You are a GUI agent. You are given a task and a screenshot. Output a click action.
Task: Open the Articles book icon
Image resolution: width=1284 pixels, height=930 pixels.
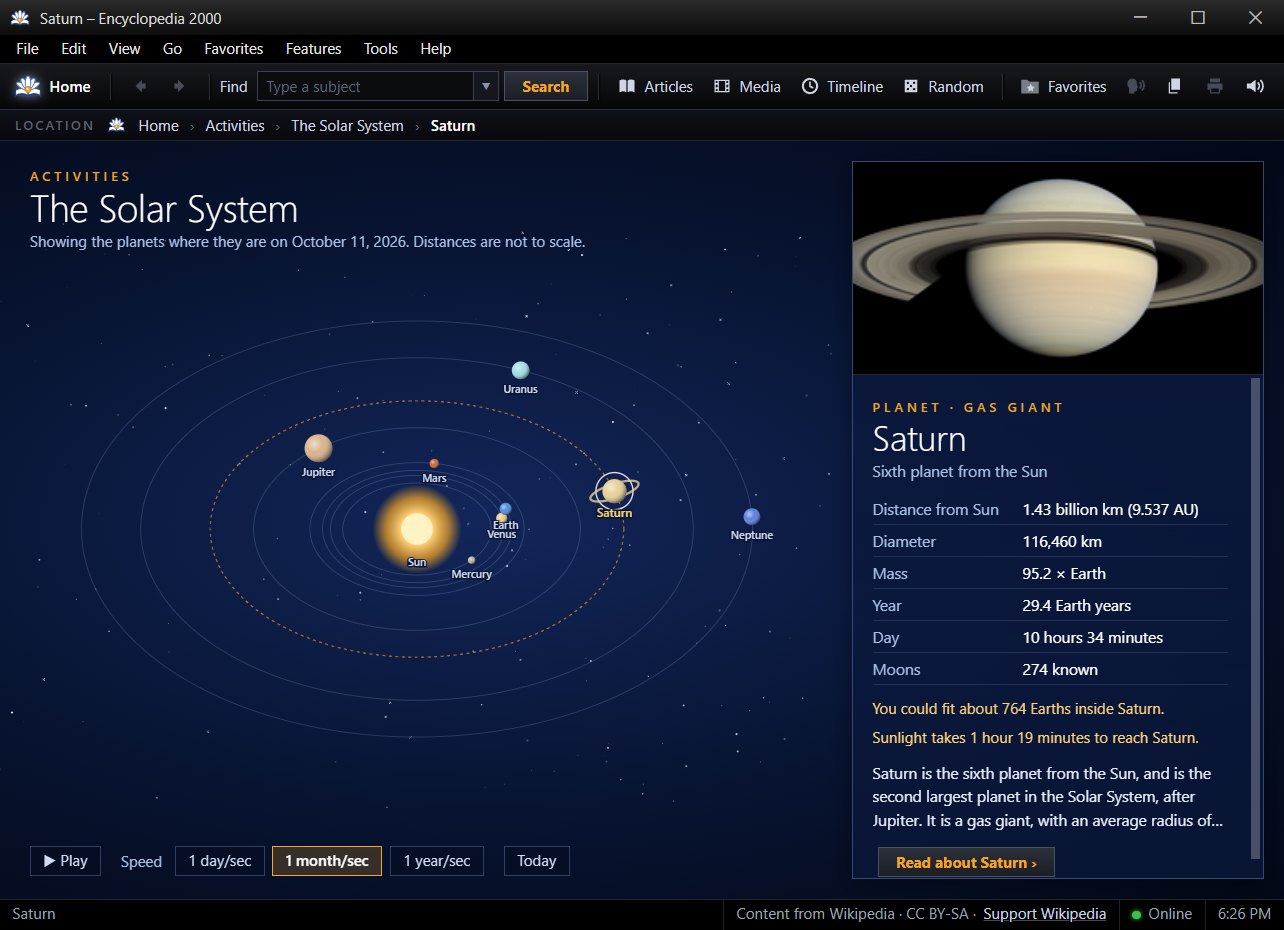click(x=627, y=86)
